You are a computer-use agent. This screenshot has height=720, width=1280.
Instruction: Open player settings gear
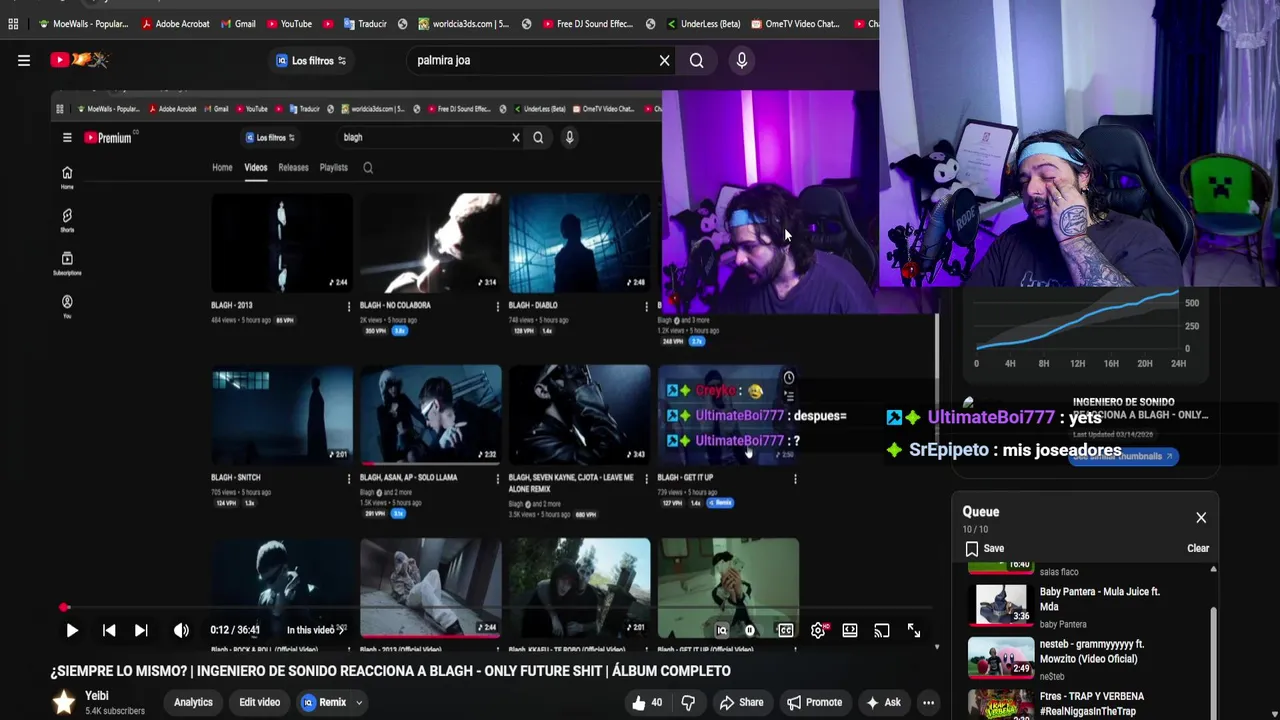(x=819, y=630)
